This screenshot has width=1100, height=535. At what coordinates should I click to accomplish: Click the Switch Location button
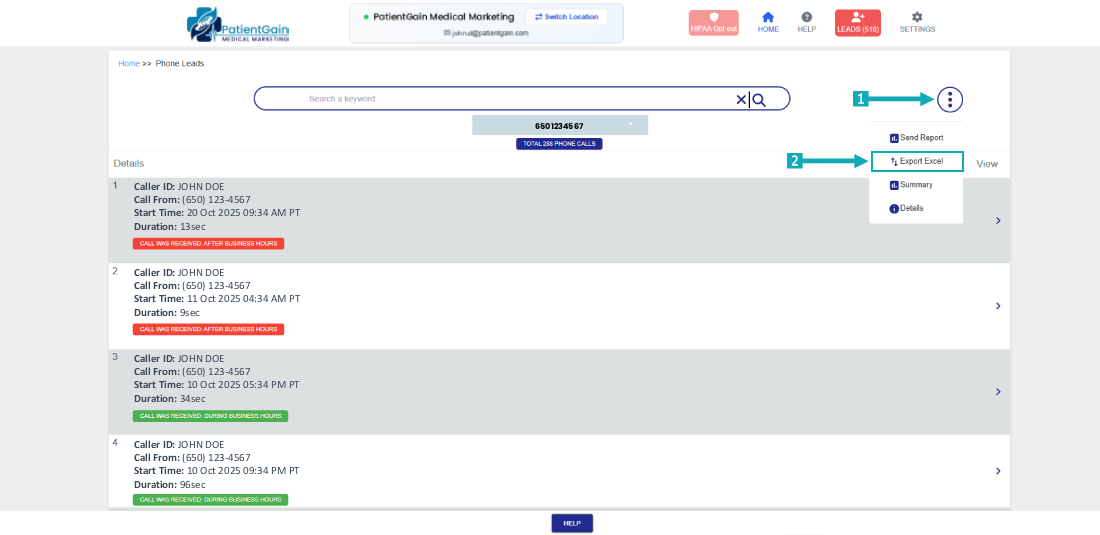tap(566, 17)
